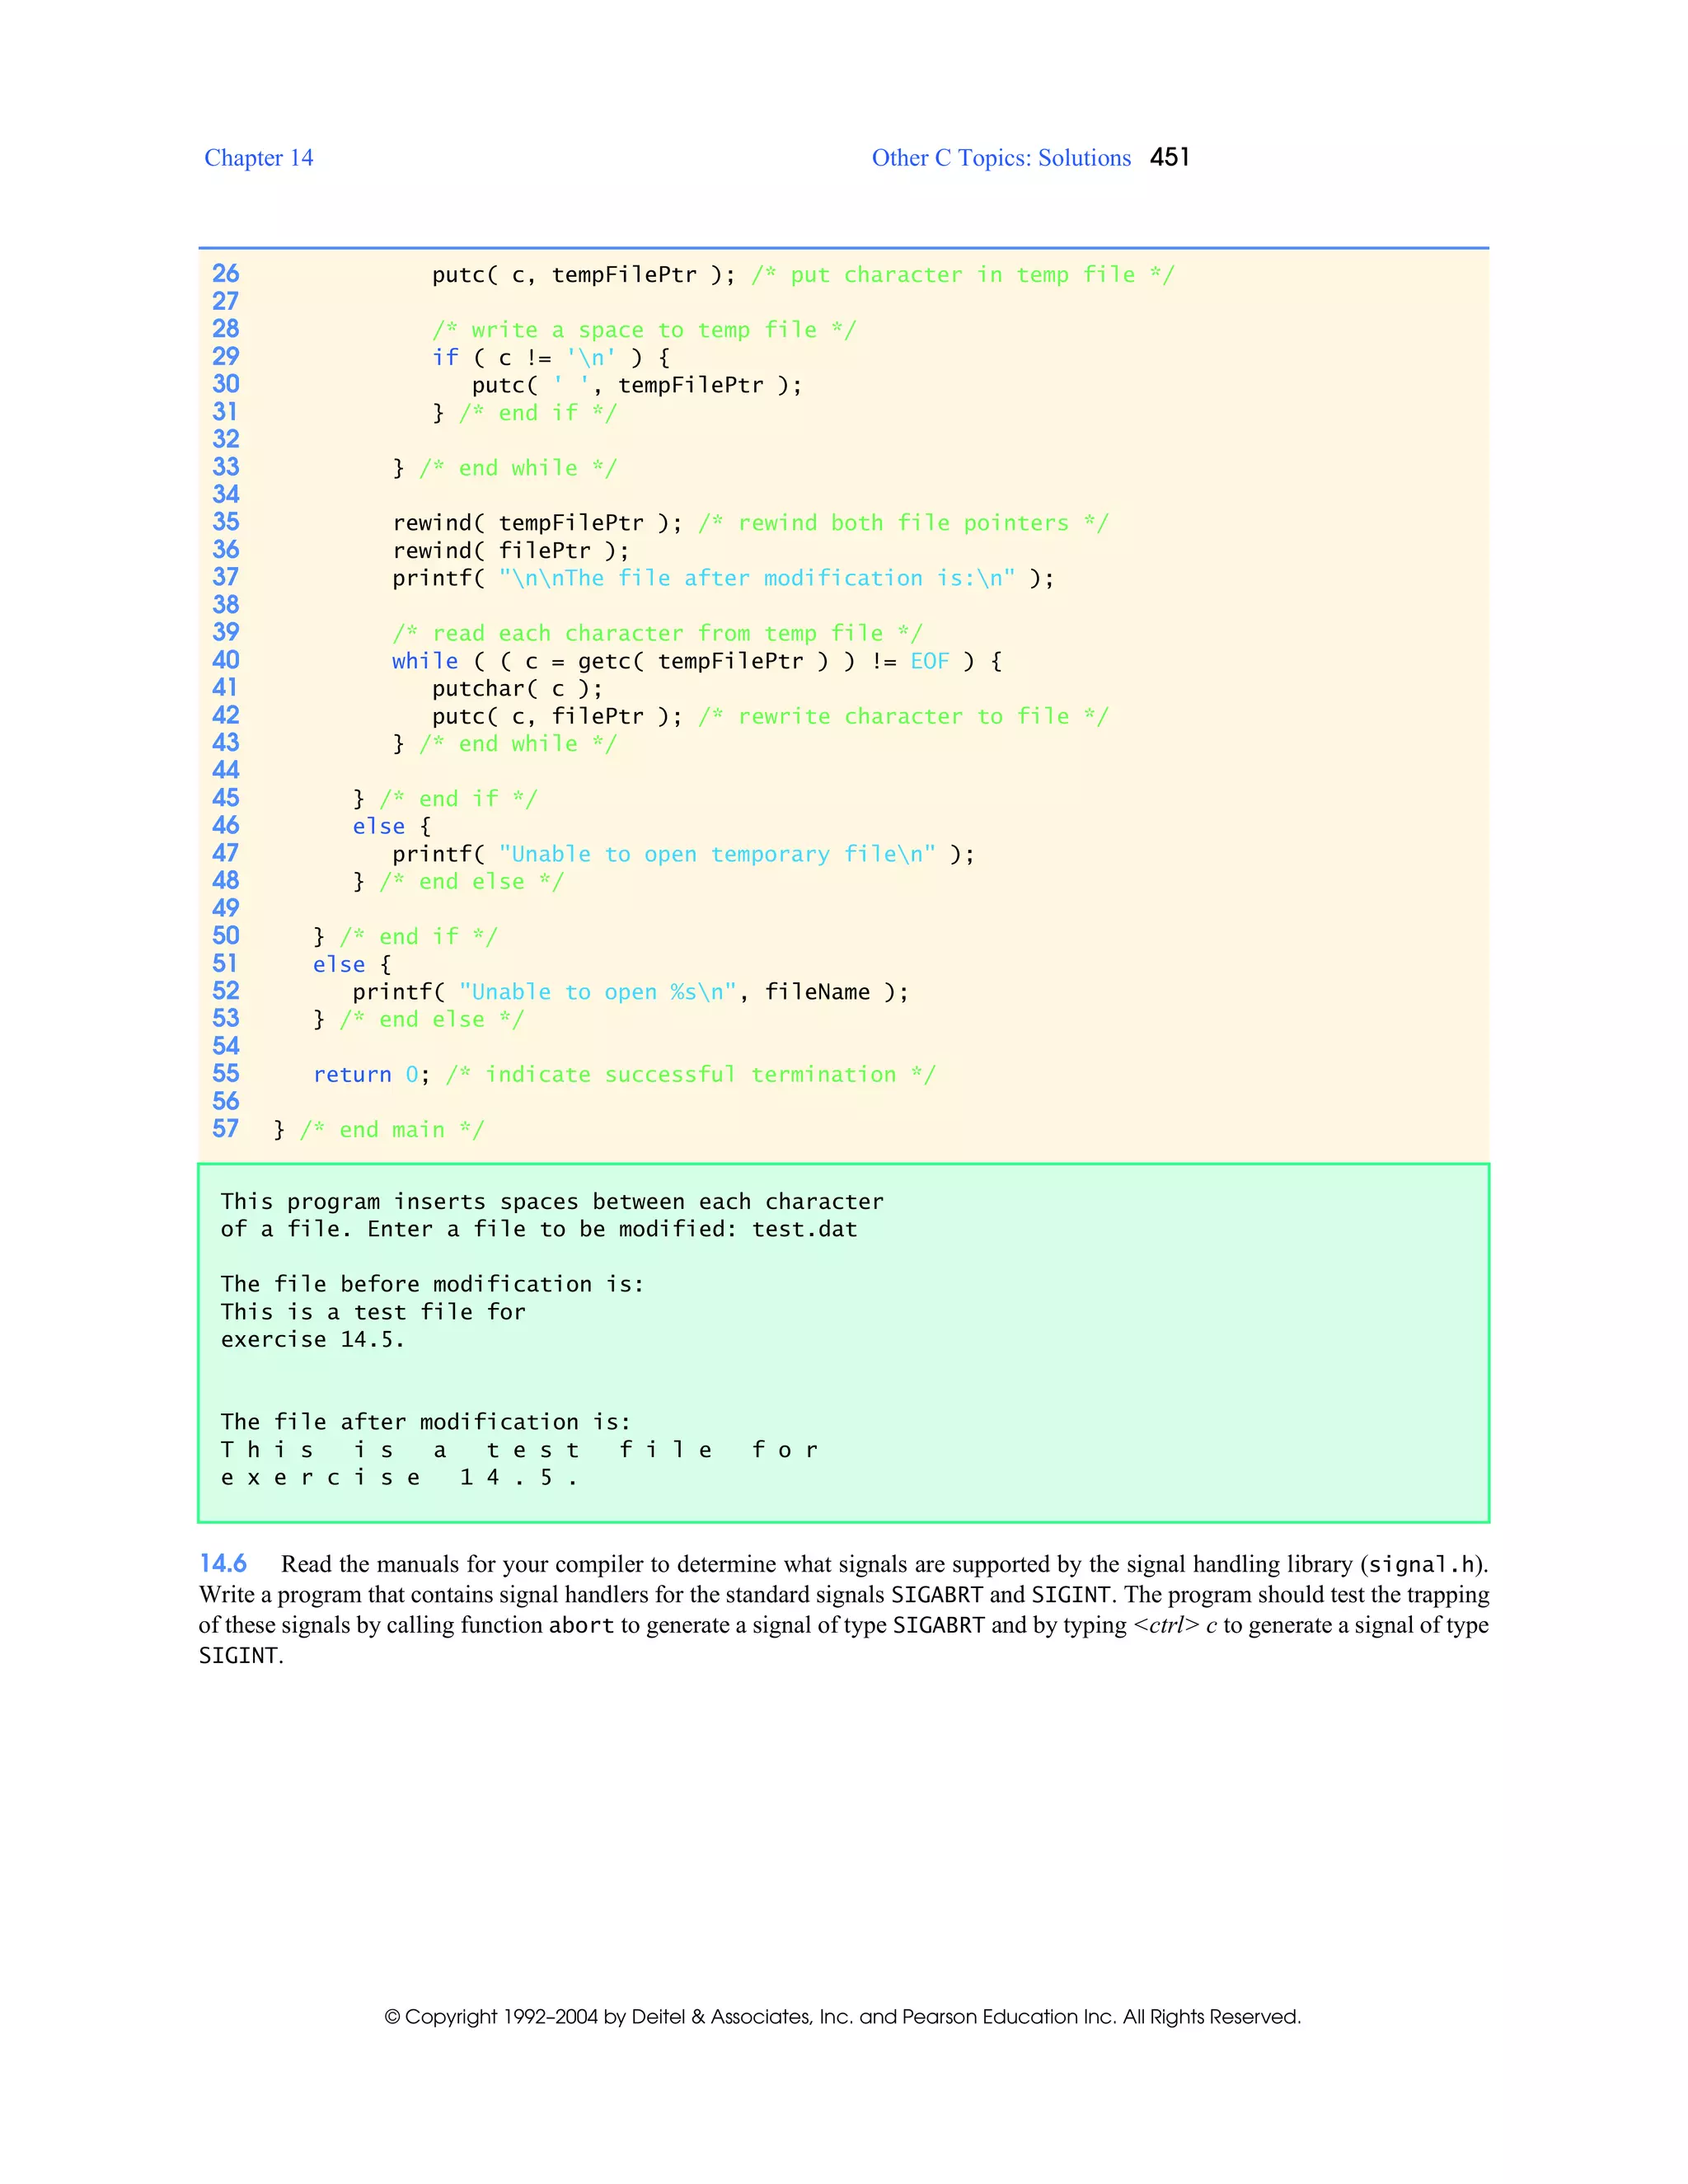Click line number 40

[226, 660]
